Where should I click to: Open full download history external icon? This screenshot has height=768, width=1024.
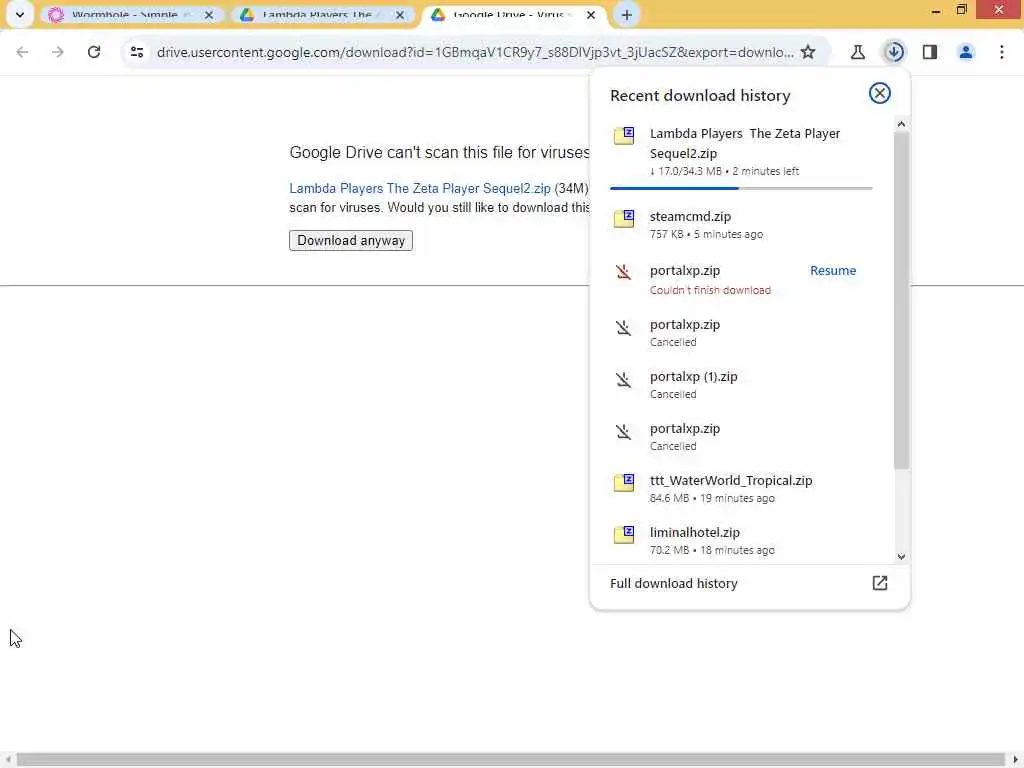pyautogui.click(x=880, y=583)
